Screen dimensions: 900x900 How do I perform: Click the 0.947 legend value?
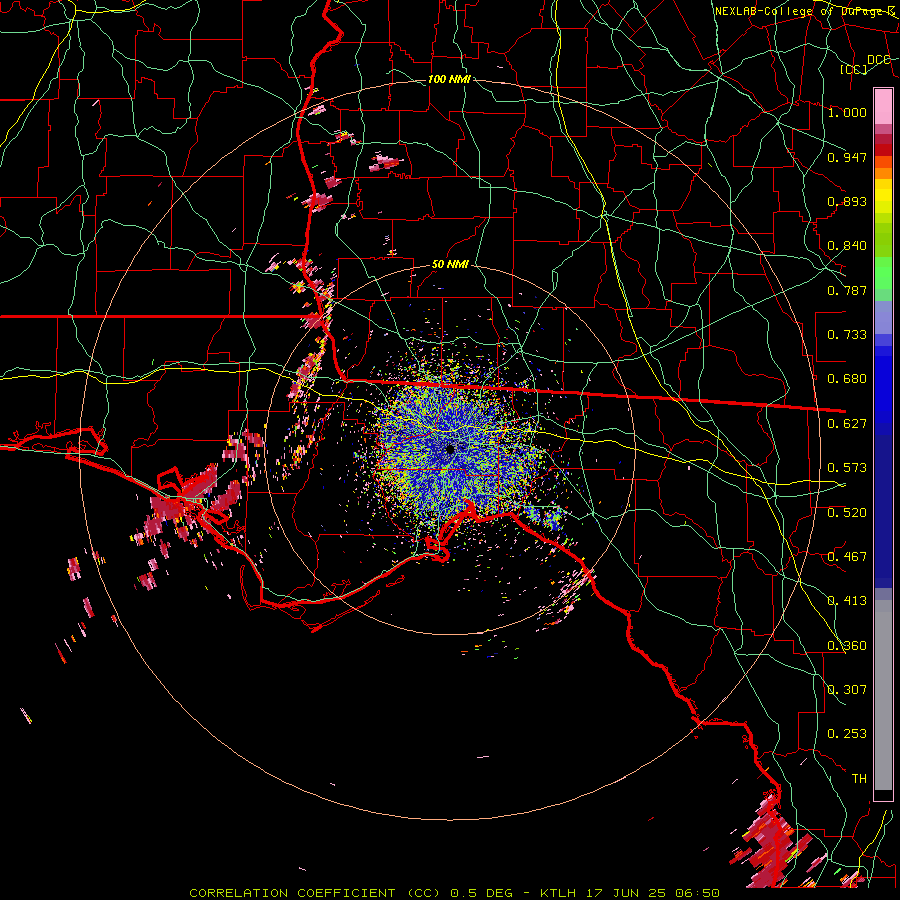coord(847,157)
